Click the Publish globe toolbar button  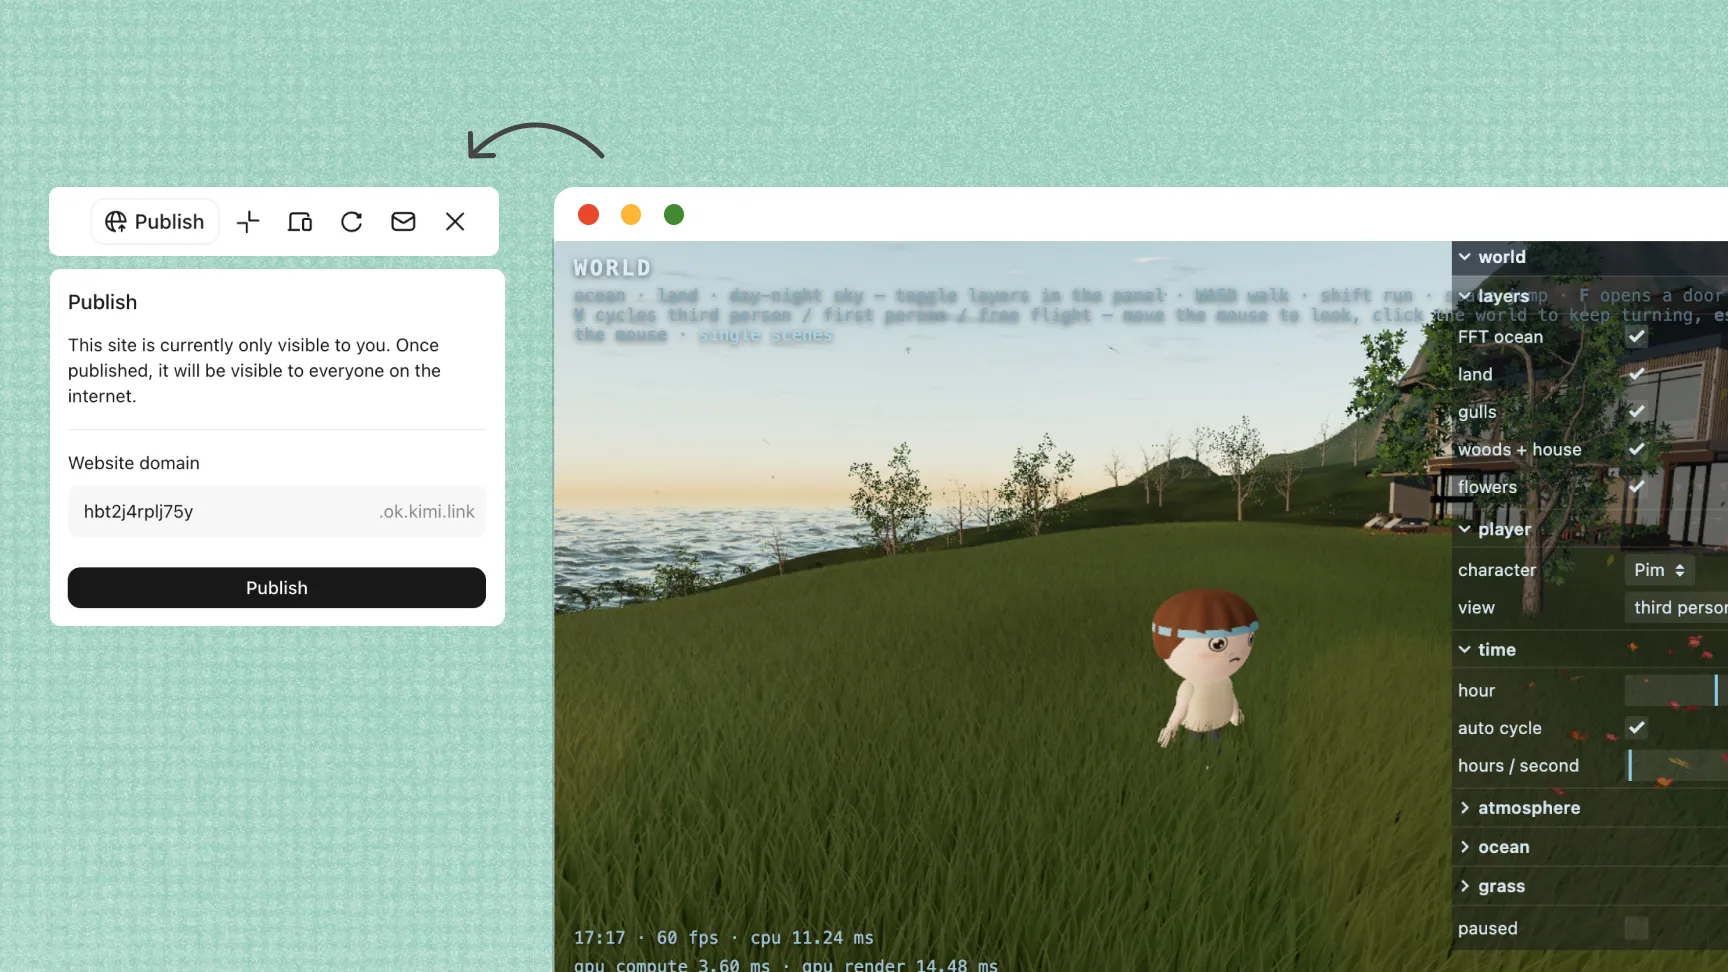click(155, 222)
